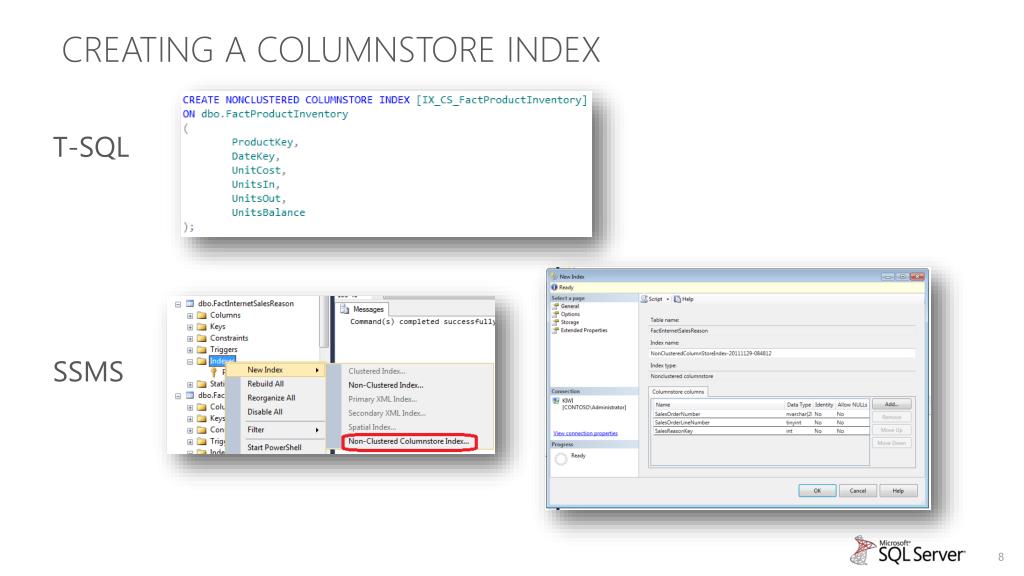Click the Move Up button
The height and width of the screenshot is (576, 1024).
tap(891, 430)
